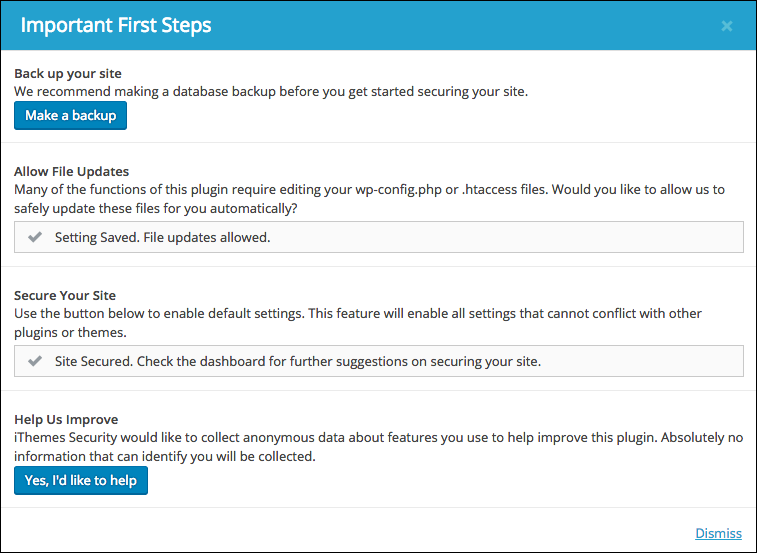The width and height of the screenshot is (757, 553).
Task: Click the iThemes Security name in paragraph
Action: pos(66,438)
